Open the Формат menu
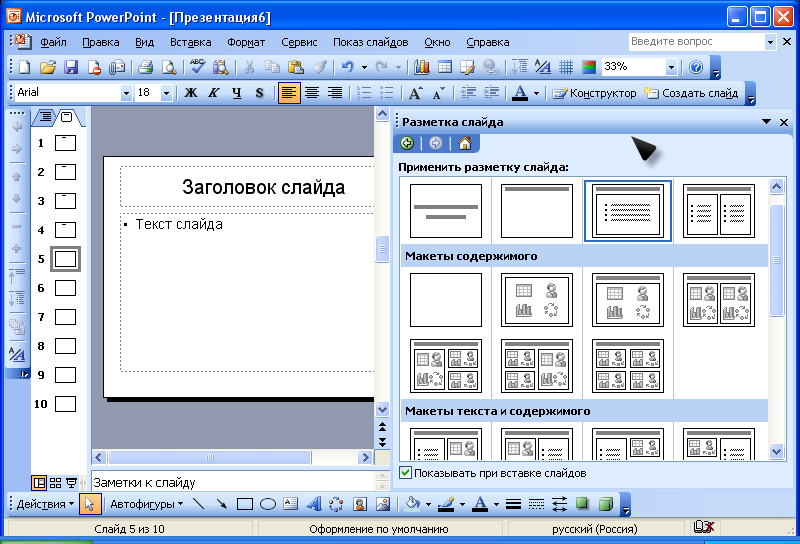Image resolution: width=800 pixels, height=544 pixels. click(x=246, y=42)
